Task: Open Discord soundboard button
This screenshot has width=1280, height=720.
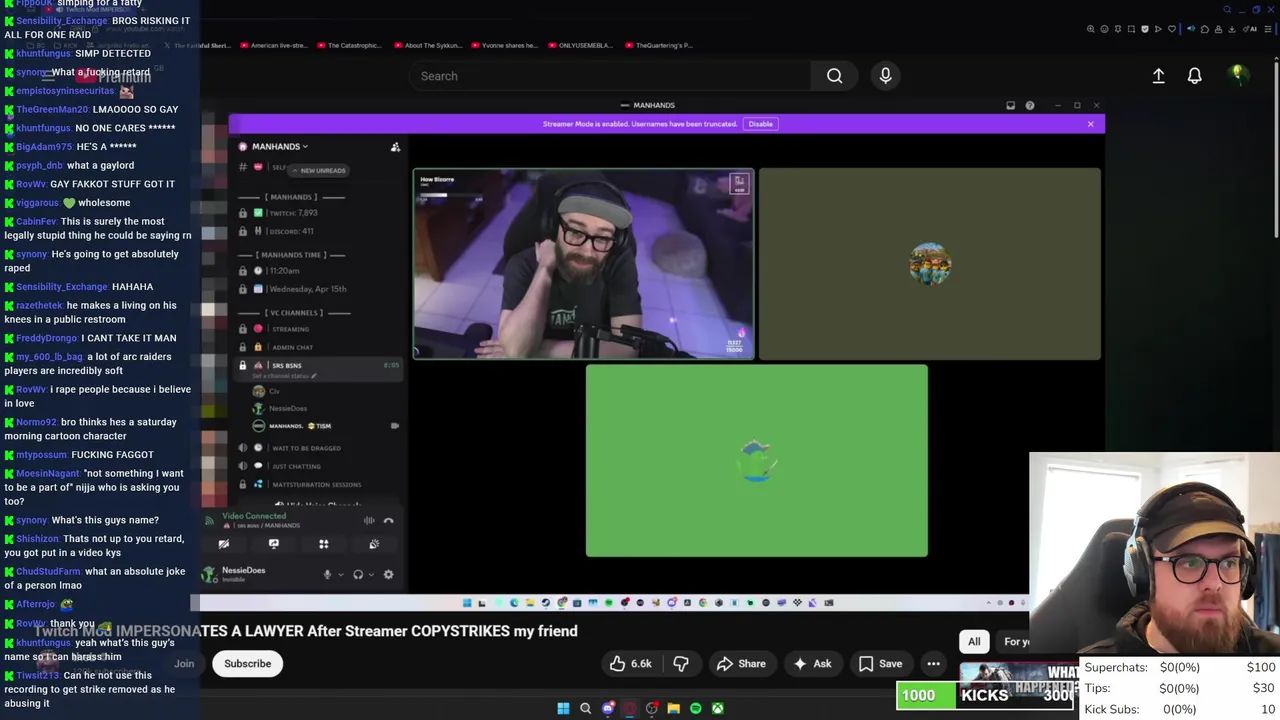Action: coord(374,544)
